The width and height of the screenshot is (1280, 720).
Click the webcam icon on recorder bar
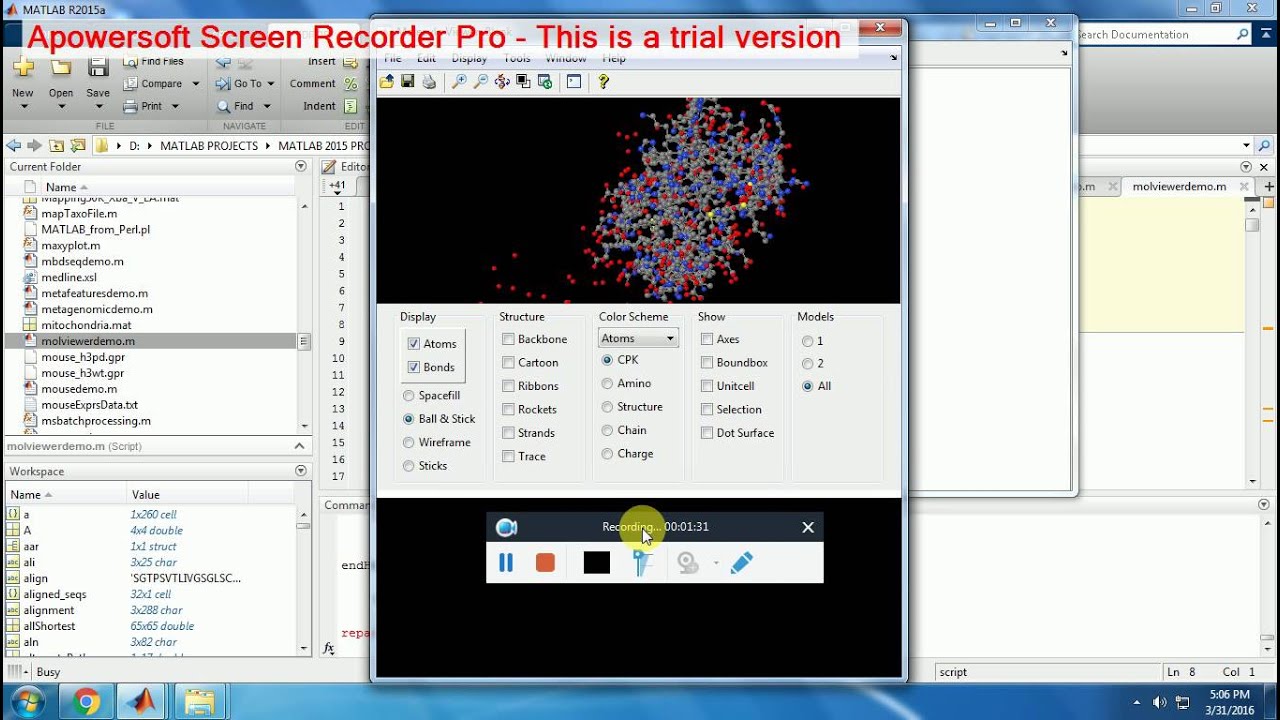pos(688,563)
